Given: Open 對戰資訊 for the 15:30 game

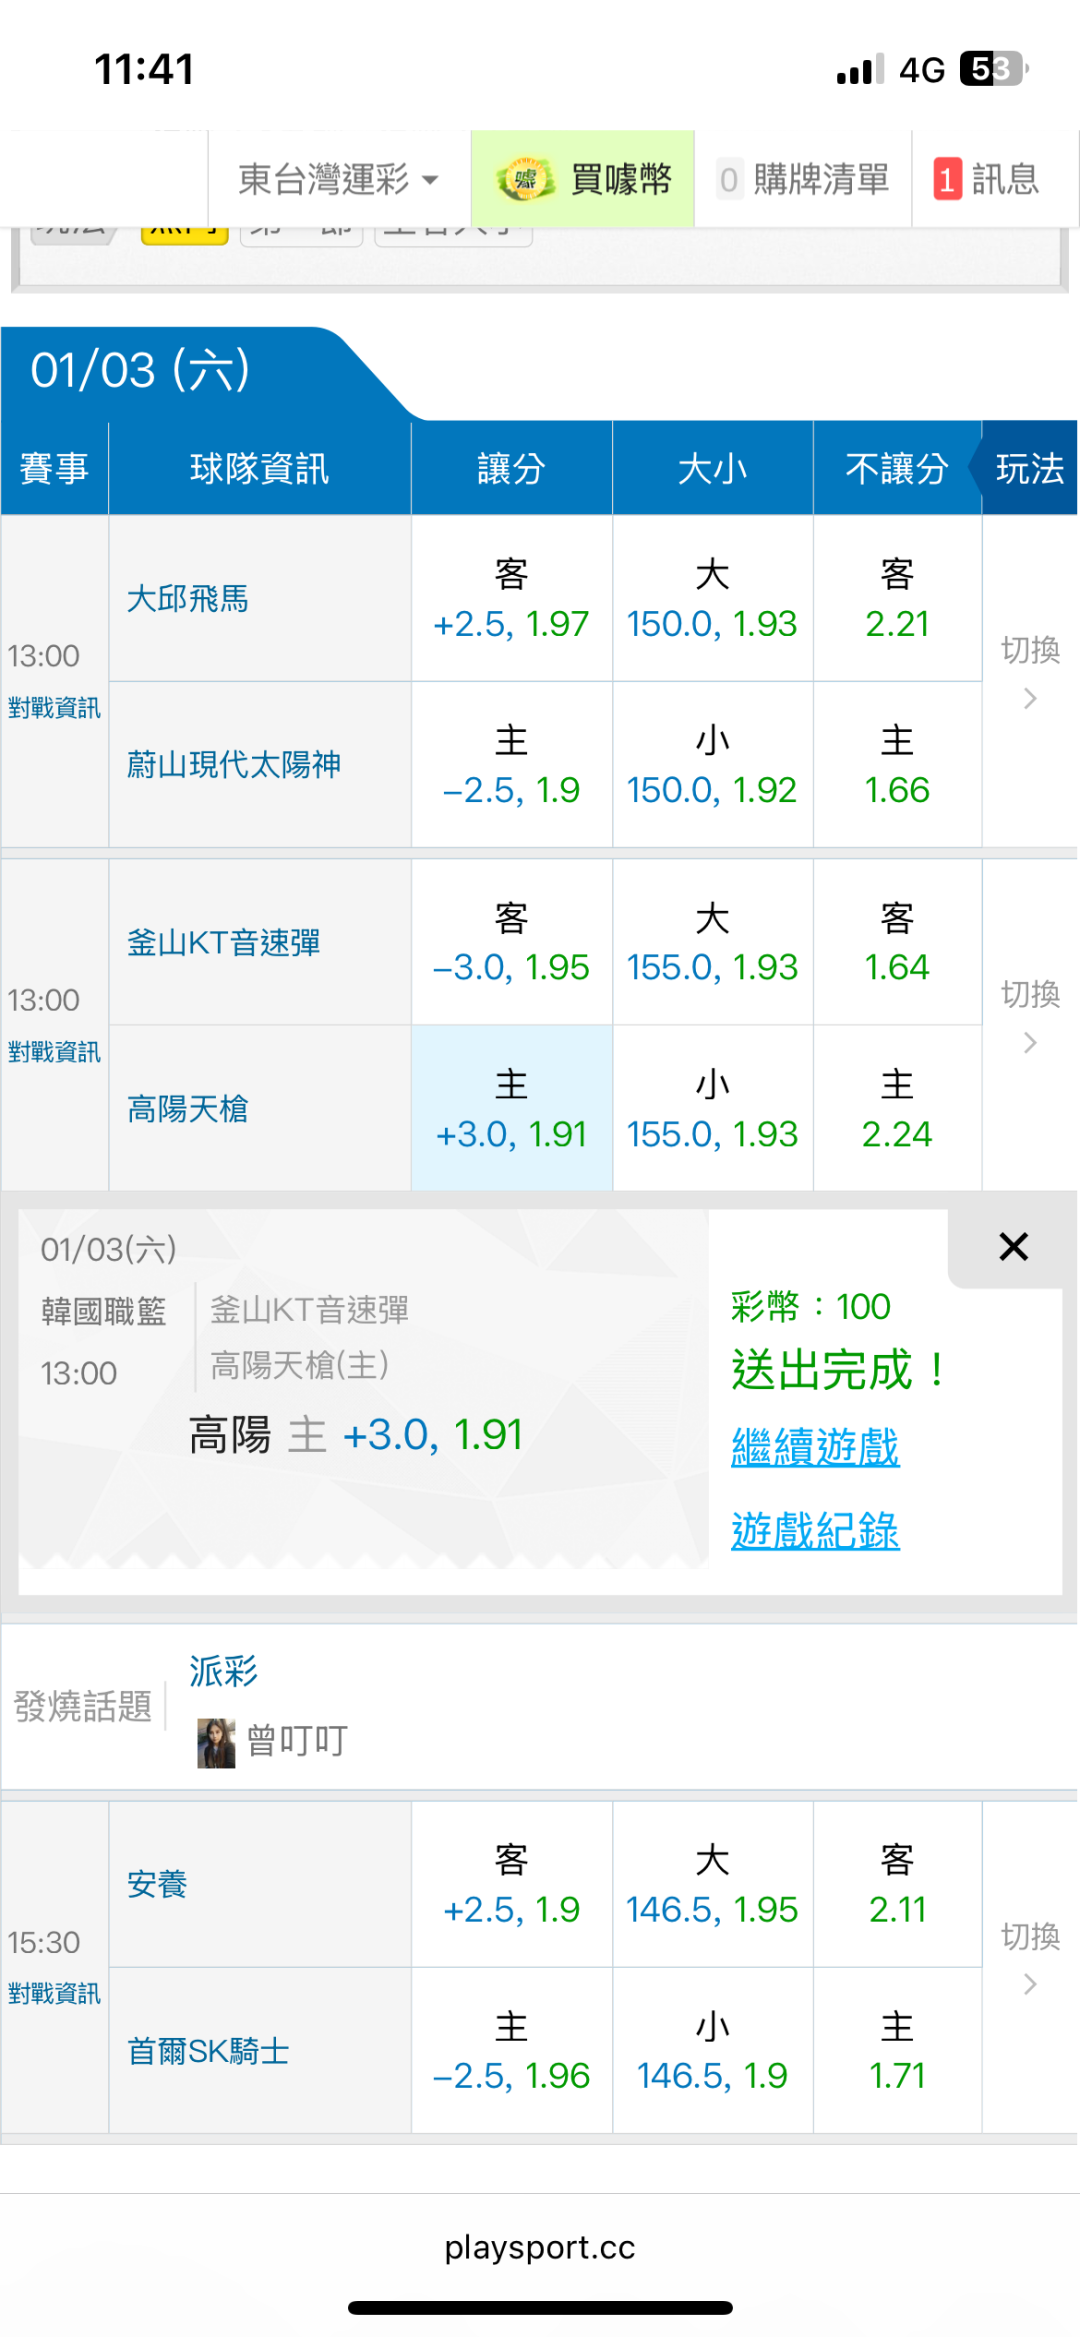Looking at the screenshot, I should tap(54, 1994).
